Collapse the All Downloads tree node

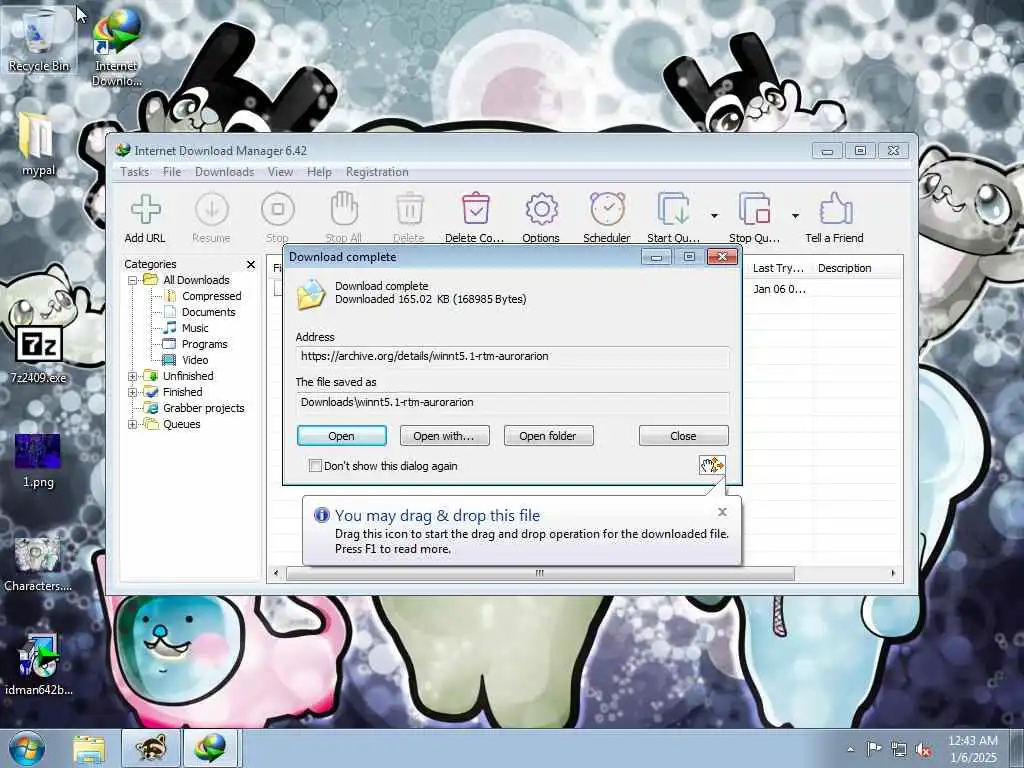[133, 280]
